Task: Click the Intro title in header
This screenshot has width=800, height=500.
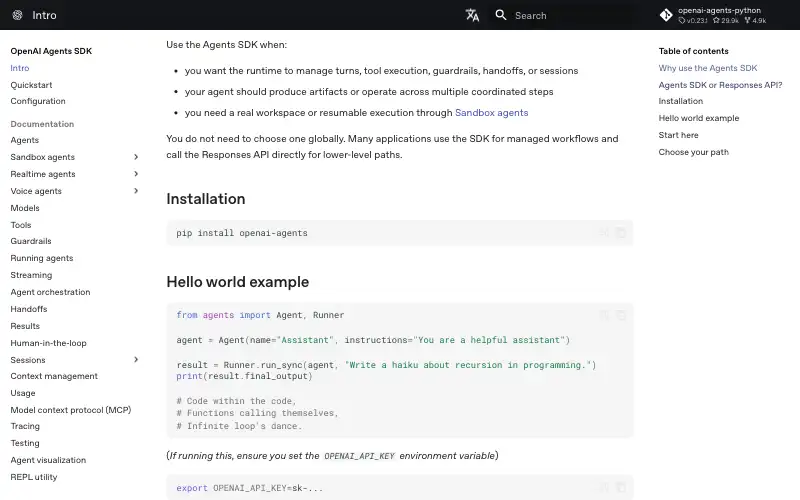Action: 44,15
